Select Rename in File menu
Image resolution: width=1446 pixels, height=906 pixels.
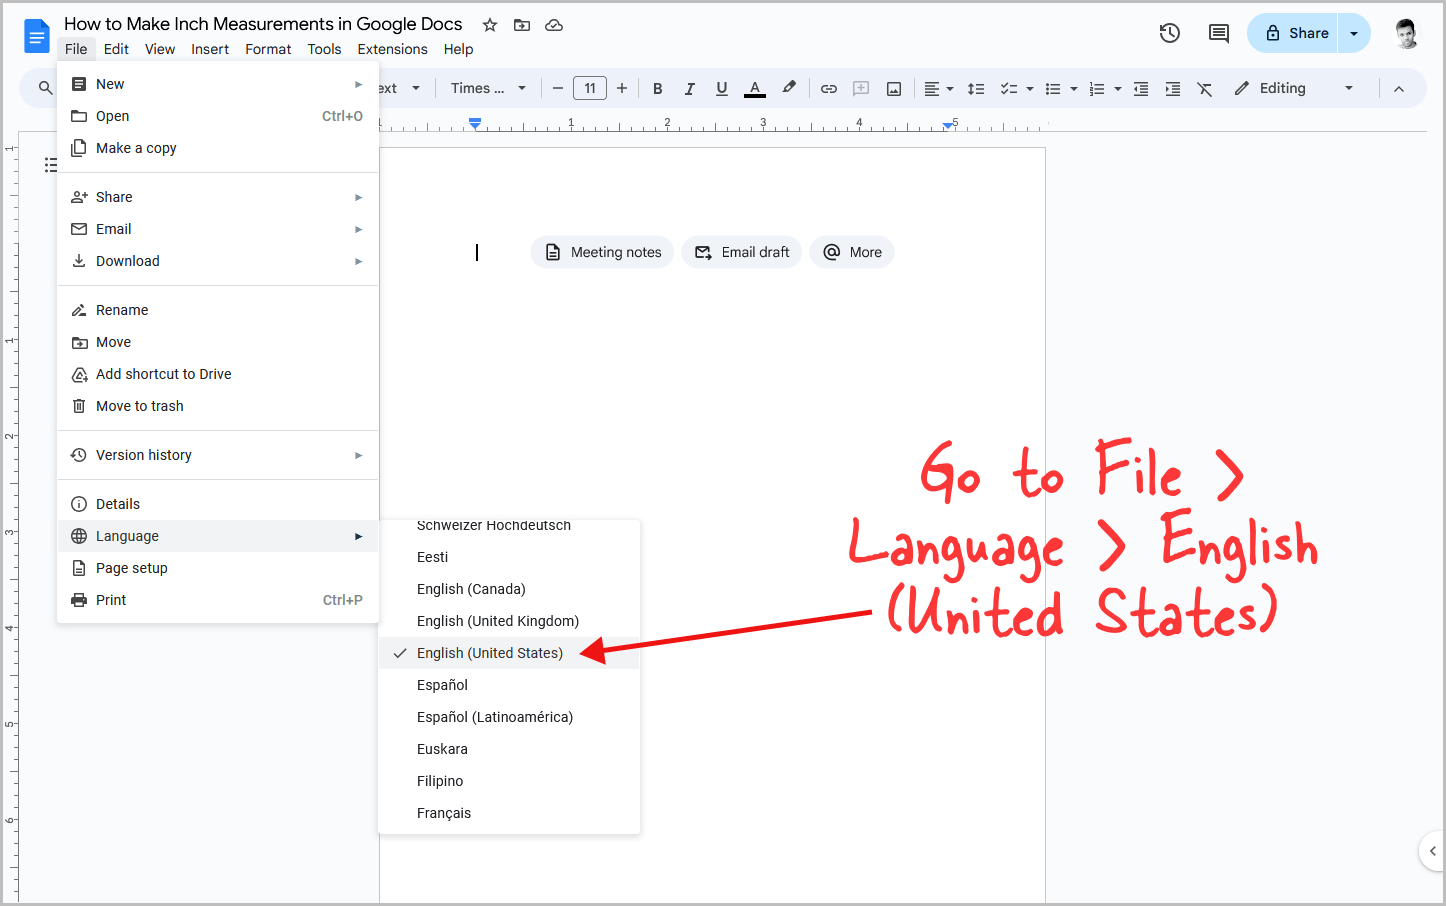coord(218,310)
